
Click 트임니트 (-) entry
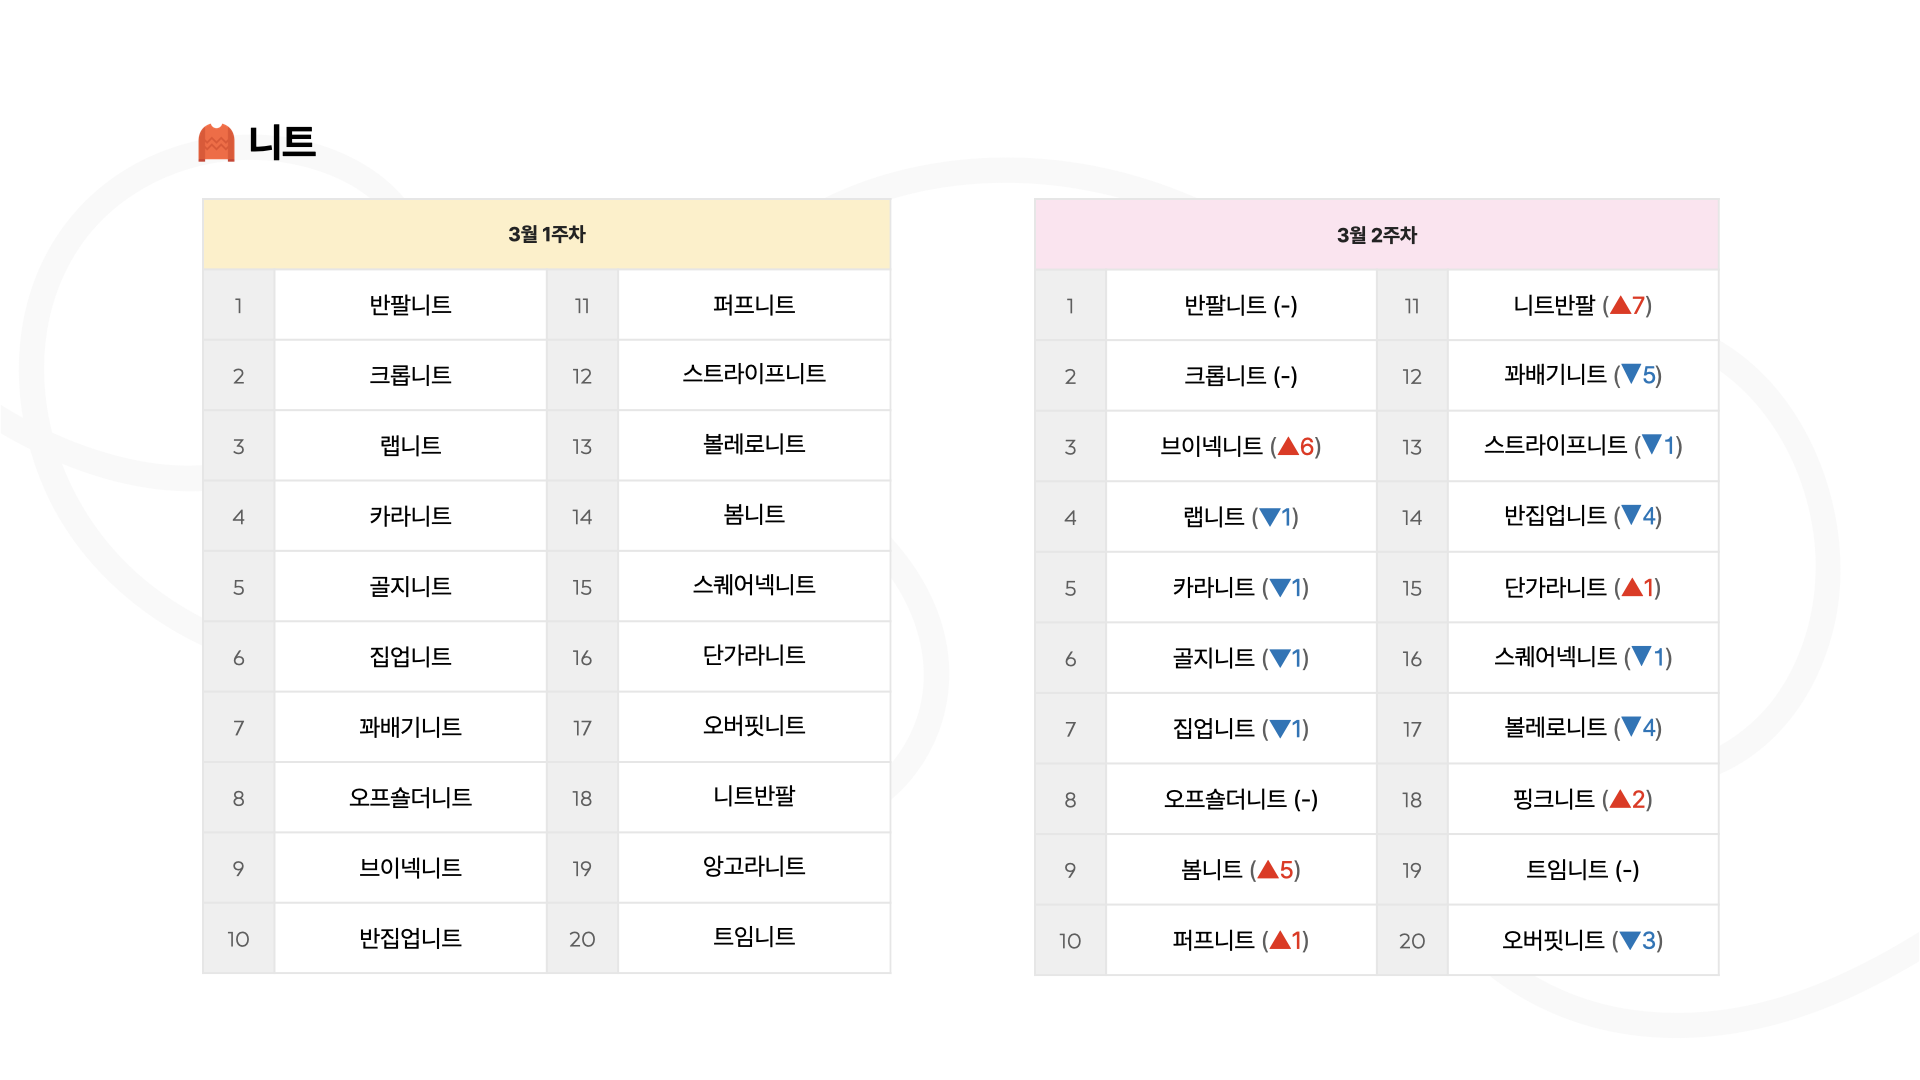[1583, 870]
